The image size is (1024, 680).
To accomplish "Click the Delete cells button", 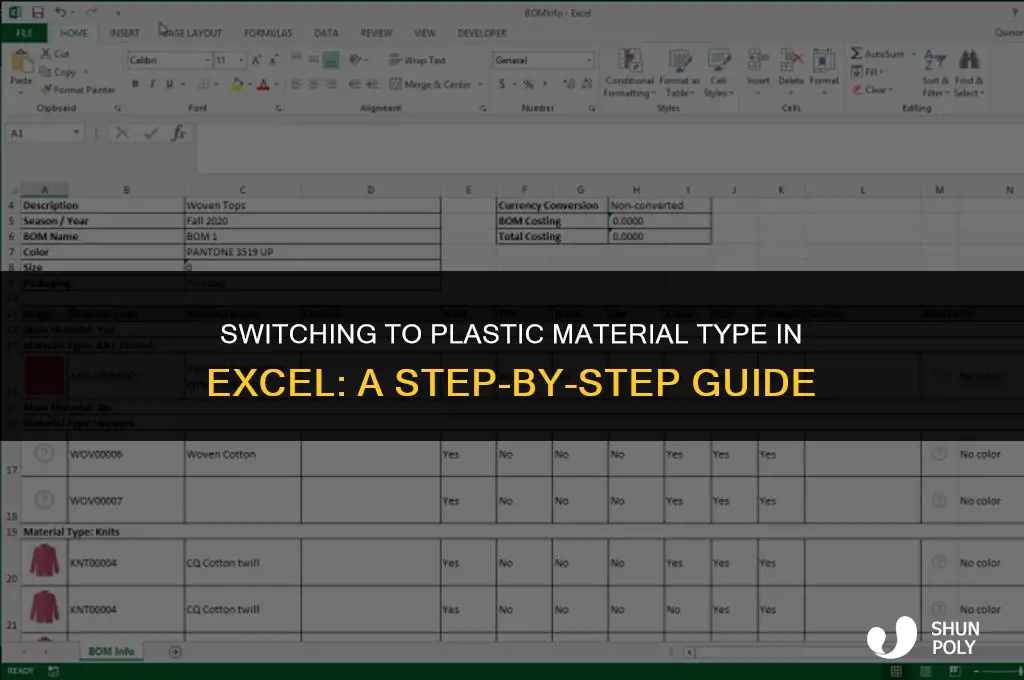I will (791, 71).
